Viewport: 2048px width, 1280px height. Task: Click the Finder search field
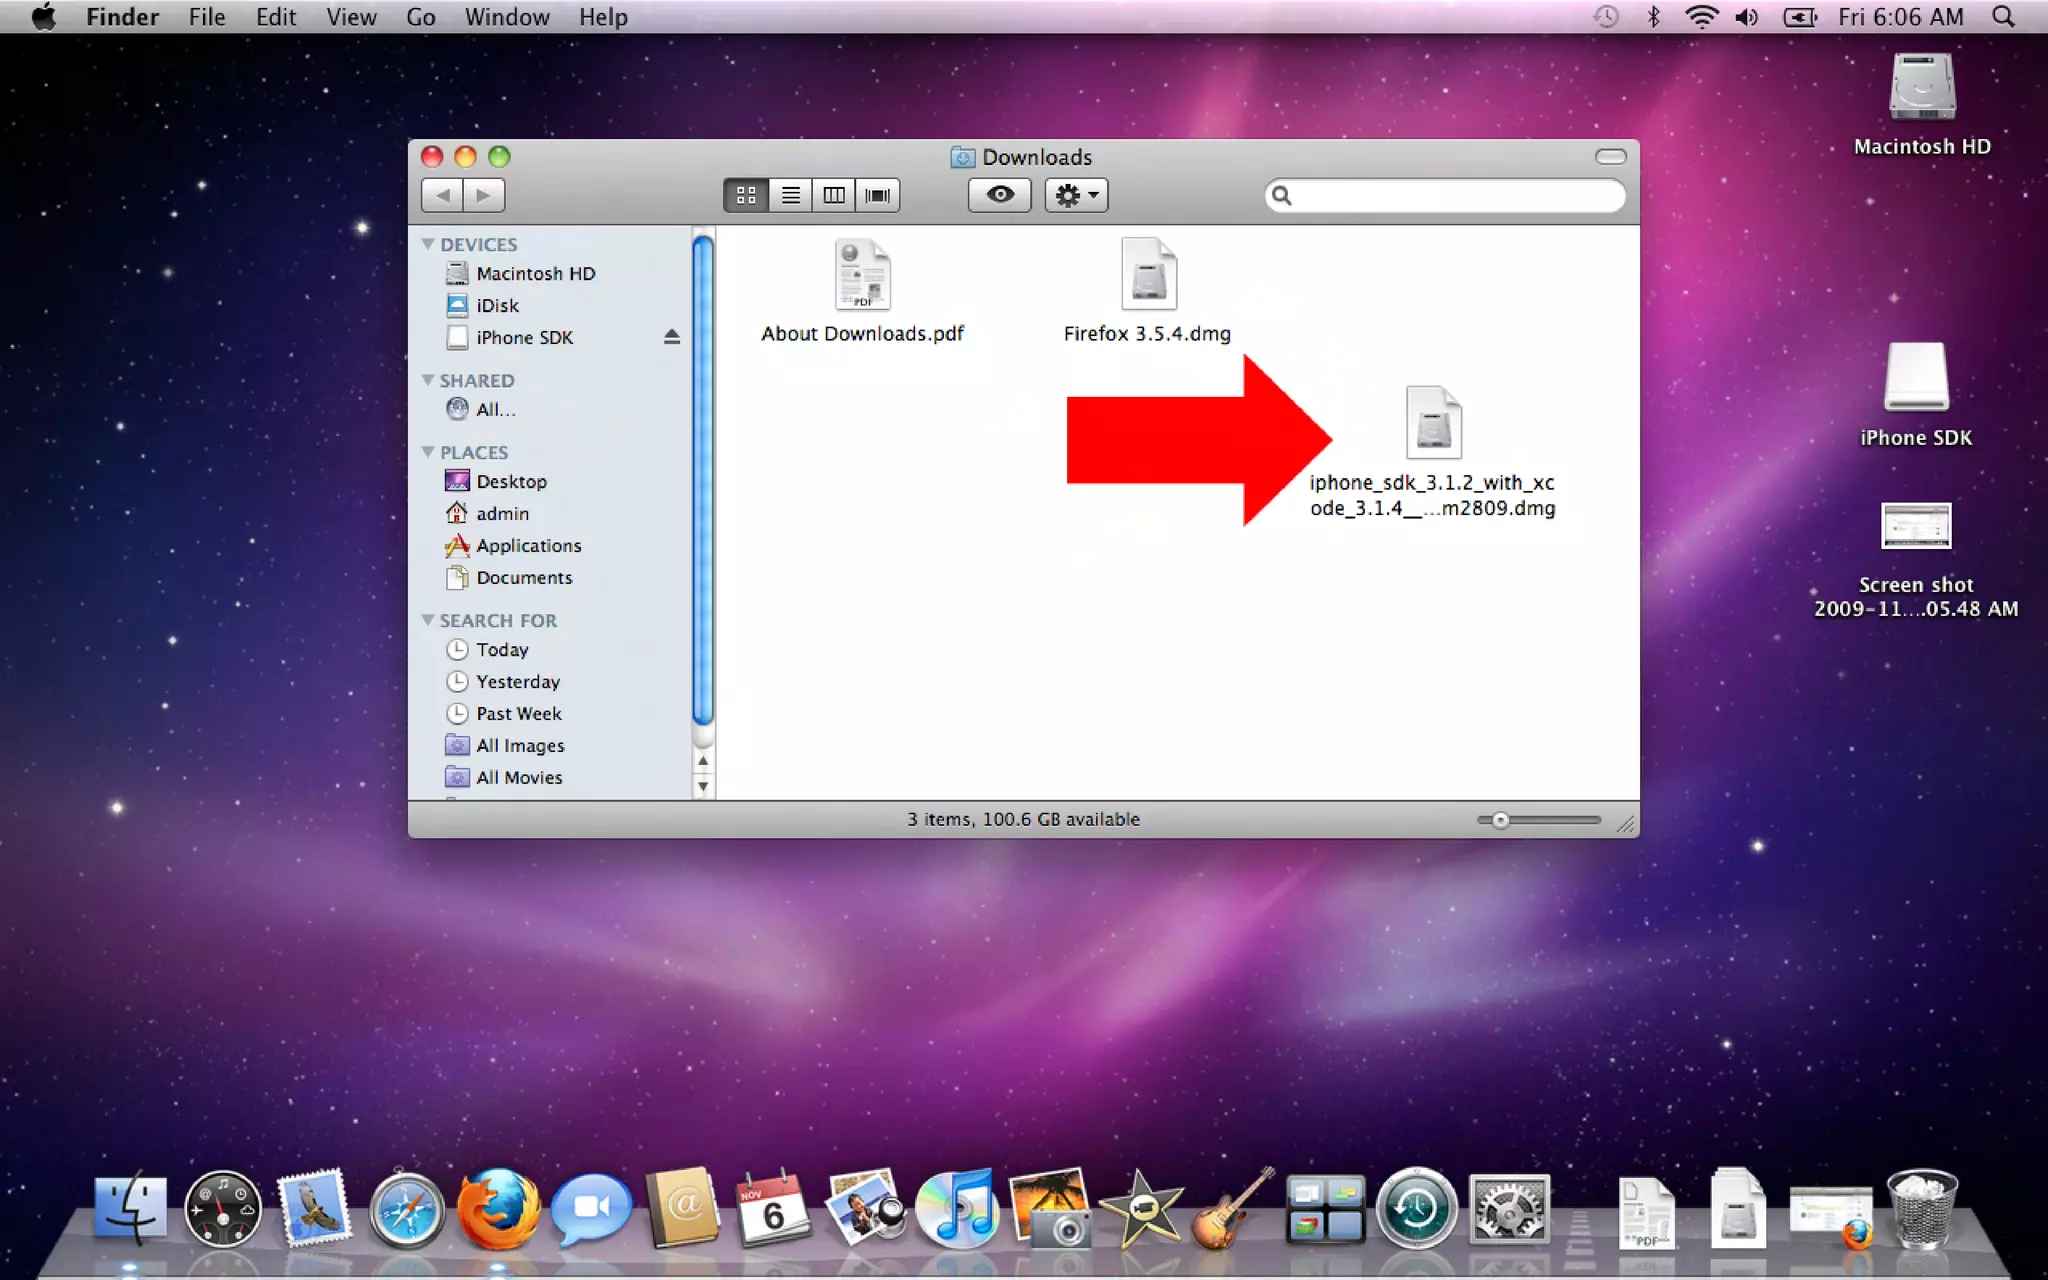click(1455, 196)
